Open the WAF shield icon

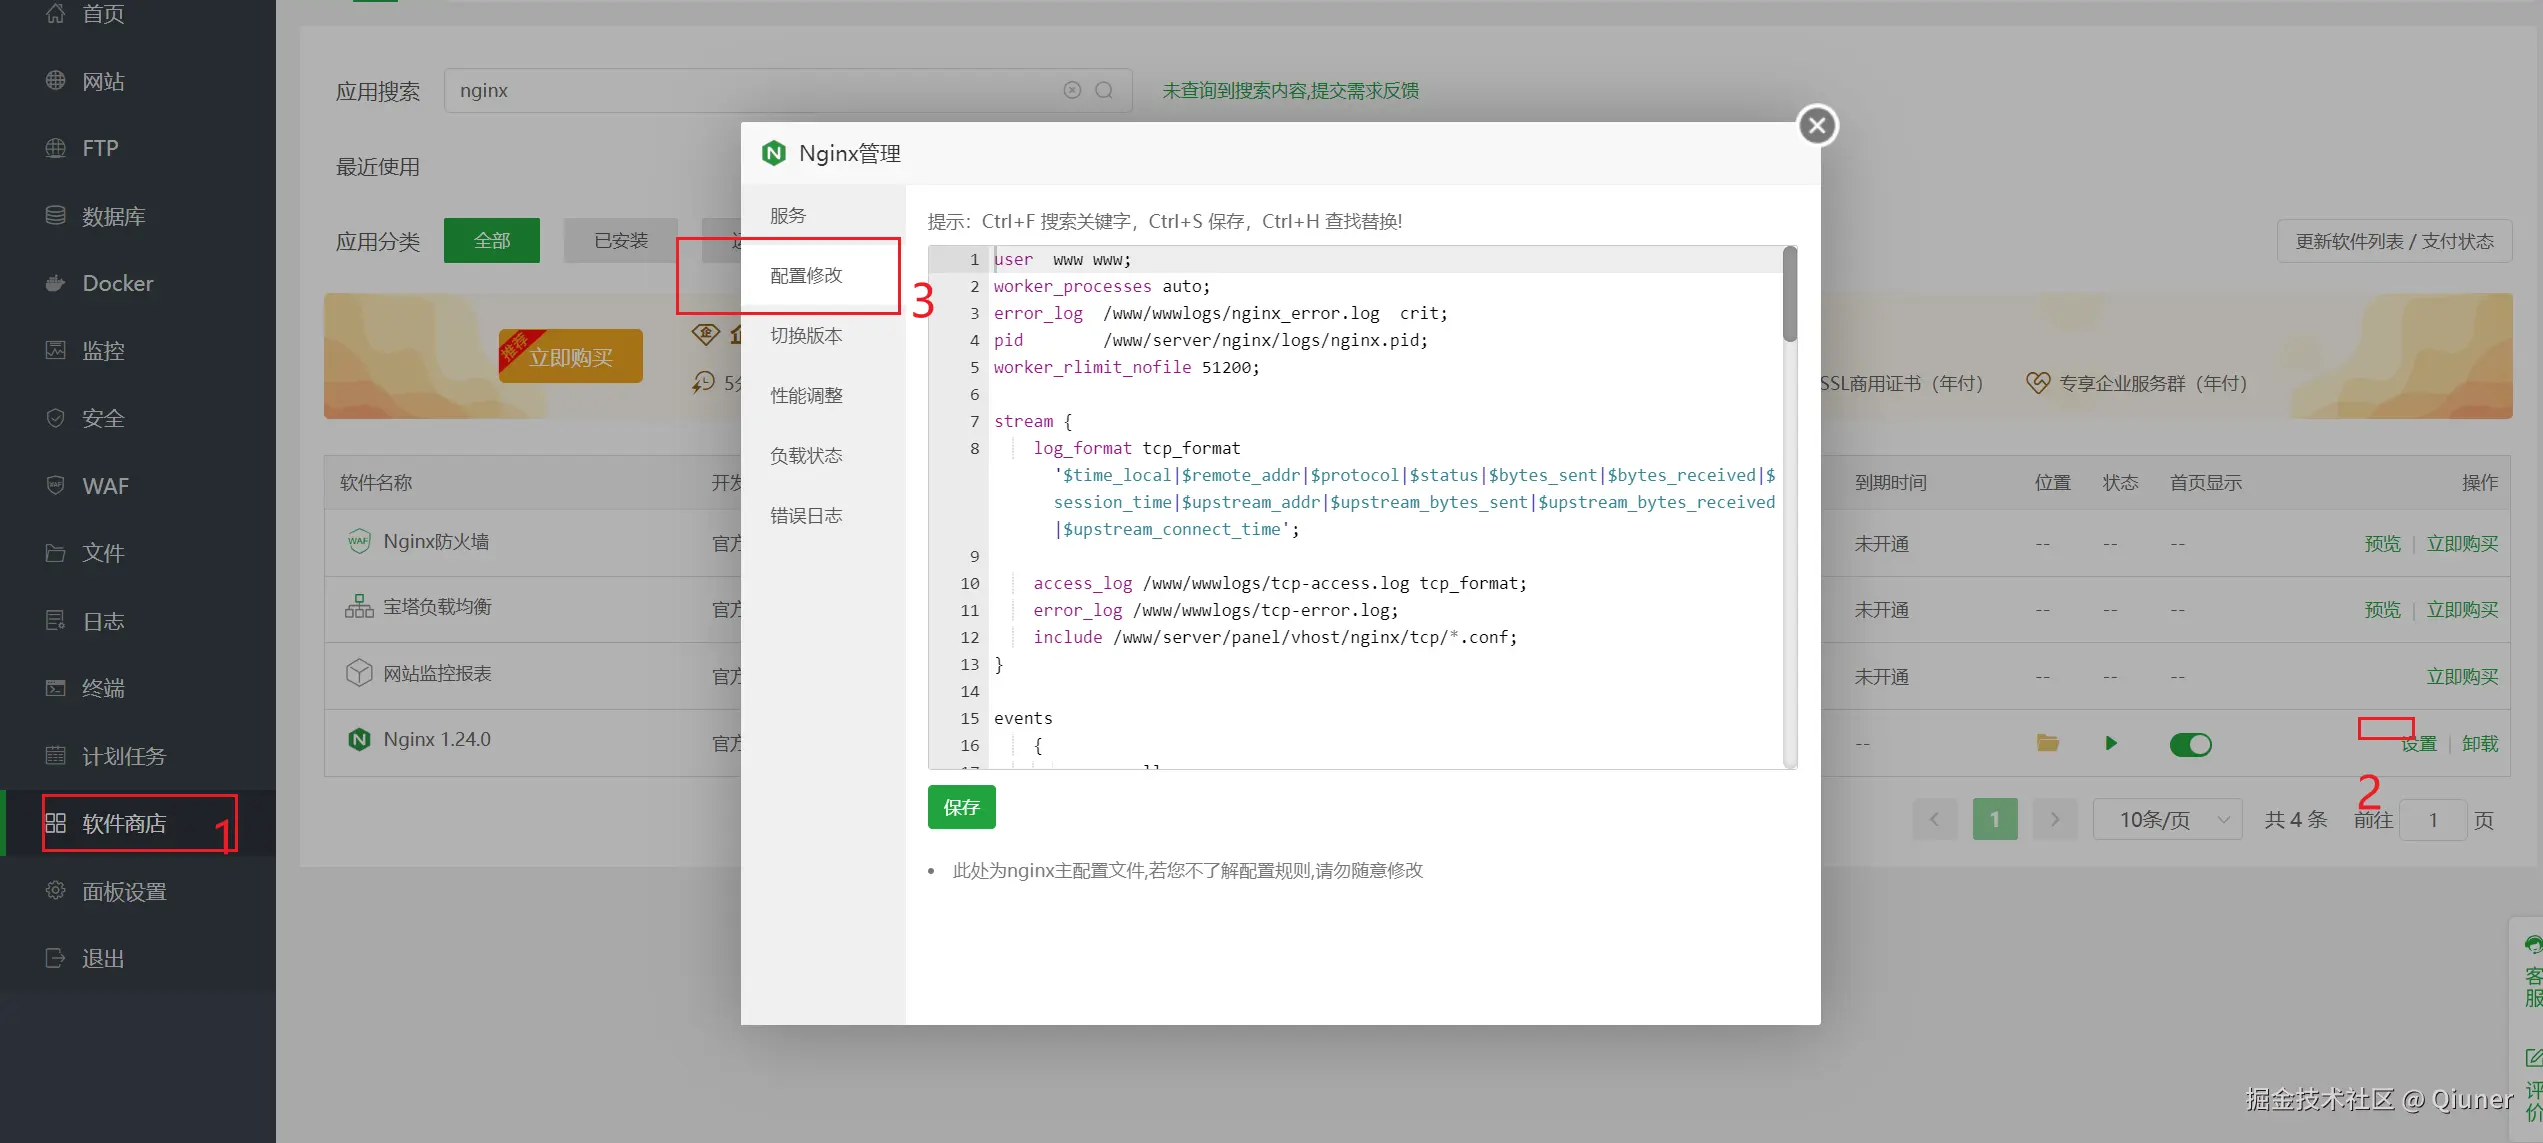(x=56, y=486)
